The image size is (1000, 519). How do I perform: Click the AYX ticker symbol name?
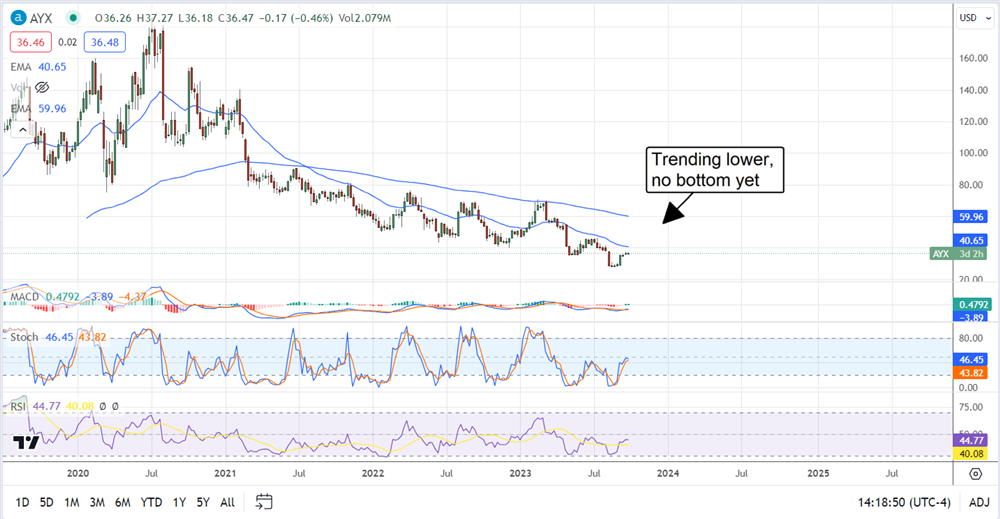[41, 18]
